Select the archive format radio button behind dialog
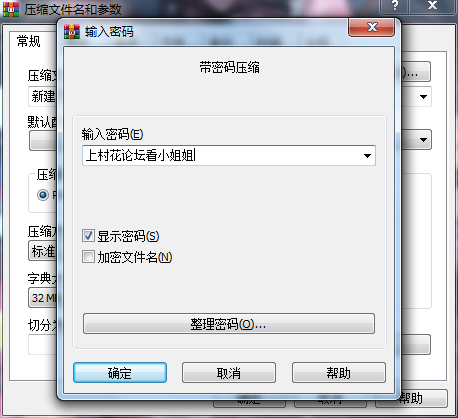 point(43,195)
